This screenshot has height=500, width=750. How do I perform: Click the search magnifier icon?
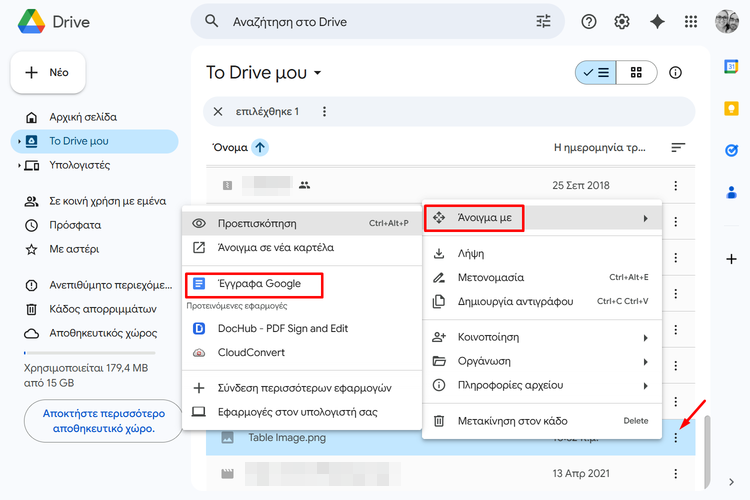[211, 21]
